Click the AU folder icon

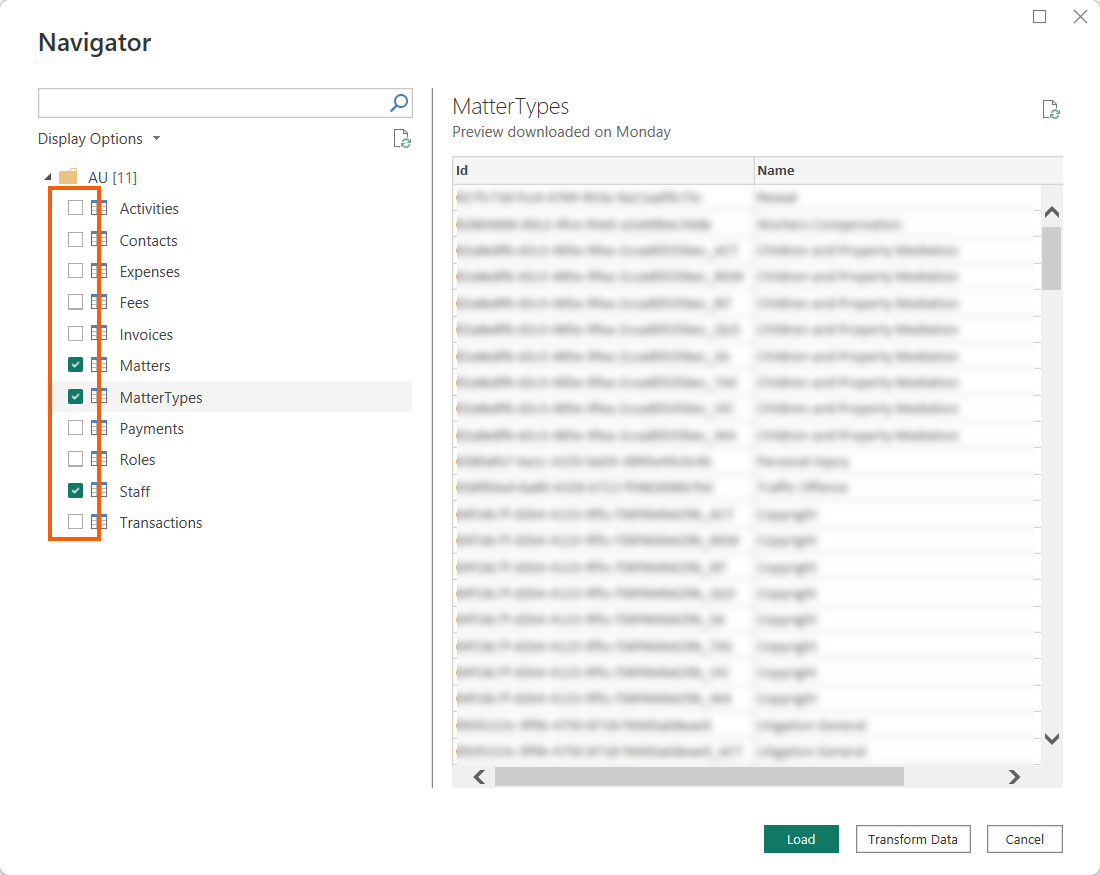click(x=68, y=177)
